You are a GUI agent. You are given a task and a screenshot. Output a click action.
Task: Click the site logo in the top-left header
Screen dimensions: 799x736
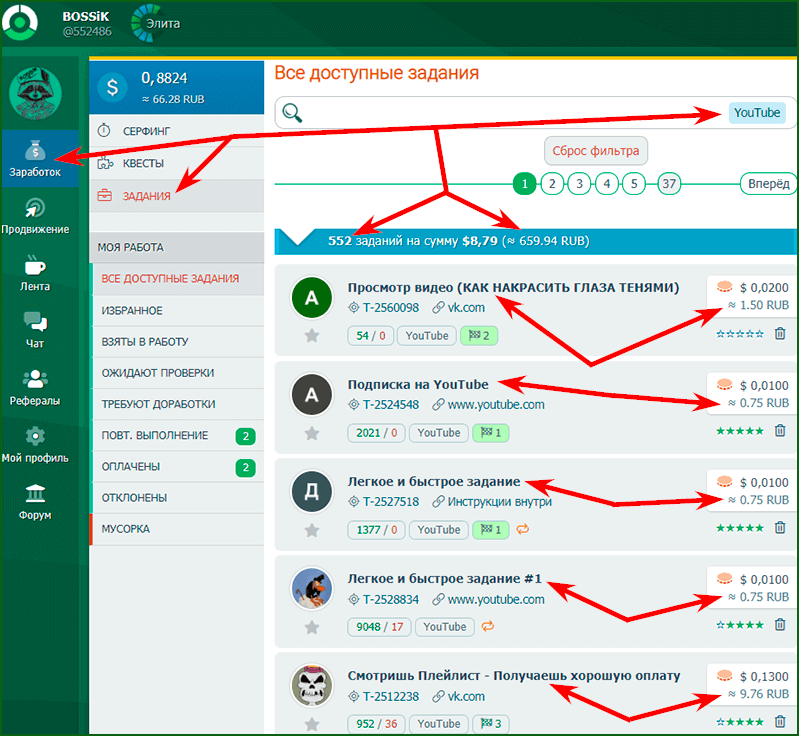point(19,22)
